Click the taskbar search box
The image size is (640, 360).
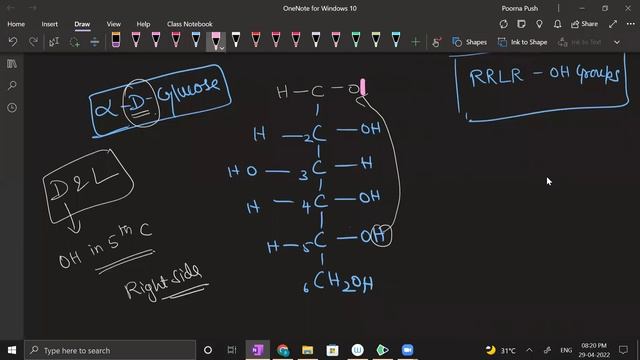(110, 350)
